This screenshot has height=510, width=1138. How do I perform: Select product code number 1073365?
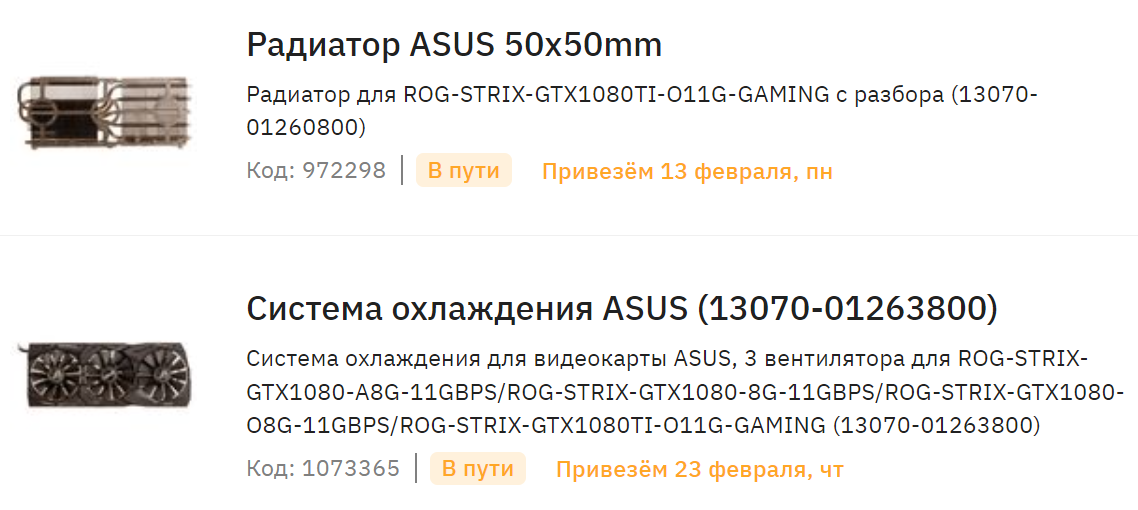point(351,468)
